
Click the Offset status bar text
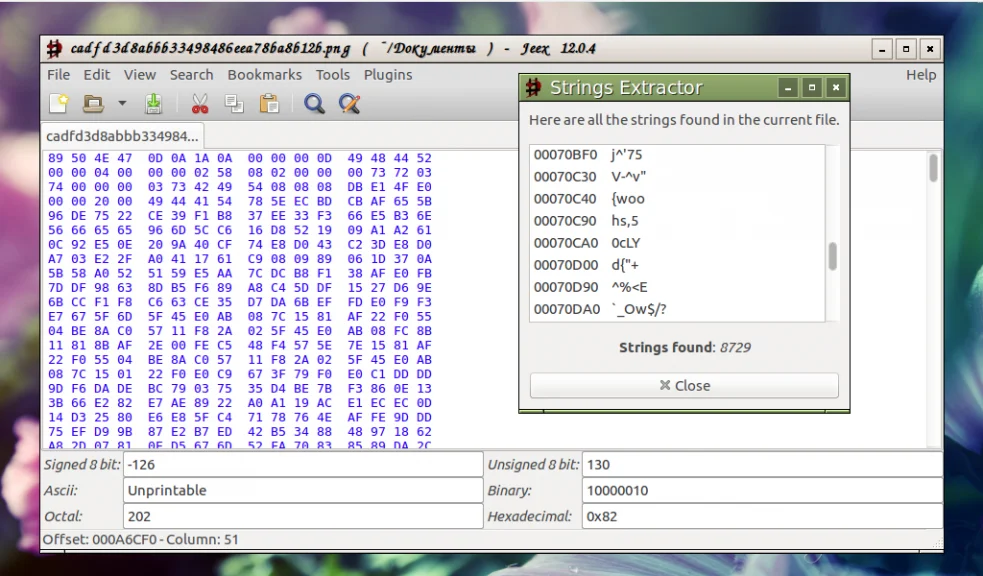point(140,539)
